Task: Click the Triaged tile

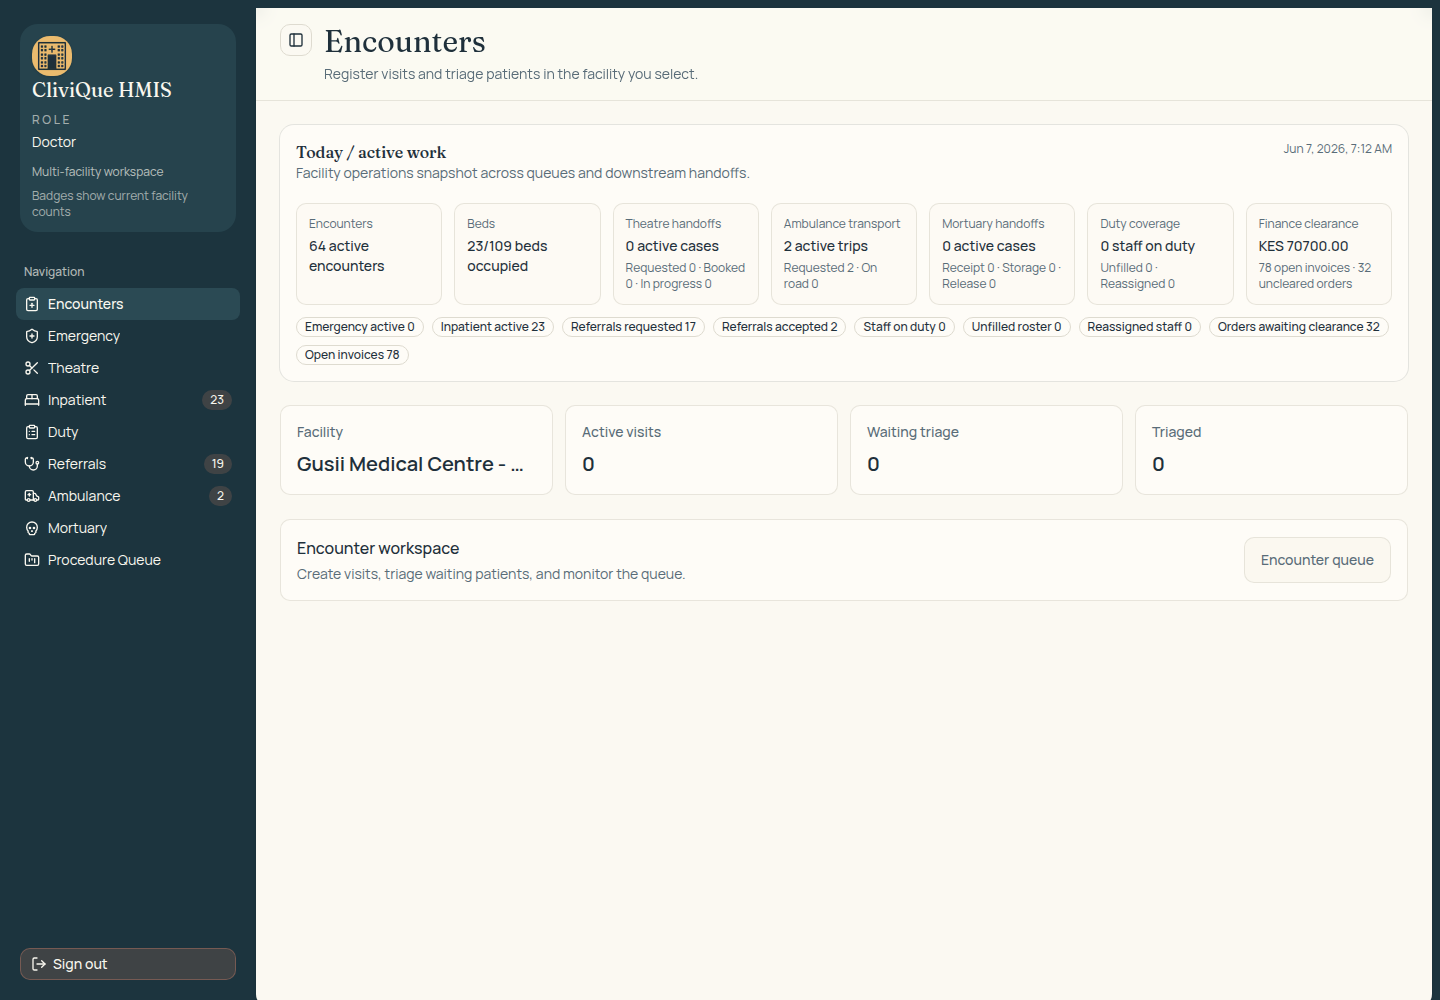Action: tap(1271, 450)
